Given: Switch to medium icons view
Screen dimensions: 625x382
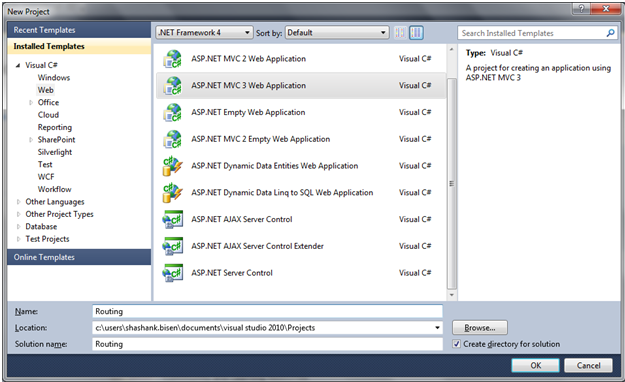Looking at the screenshot, I should (x=417, y=33).
